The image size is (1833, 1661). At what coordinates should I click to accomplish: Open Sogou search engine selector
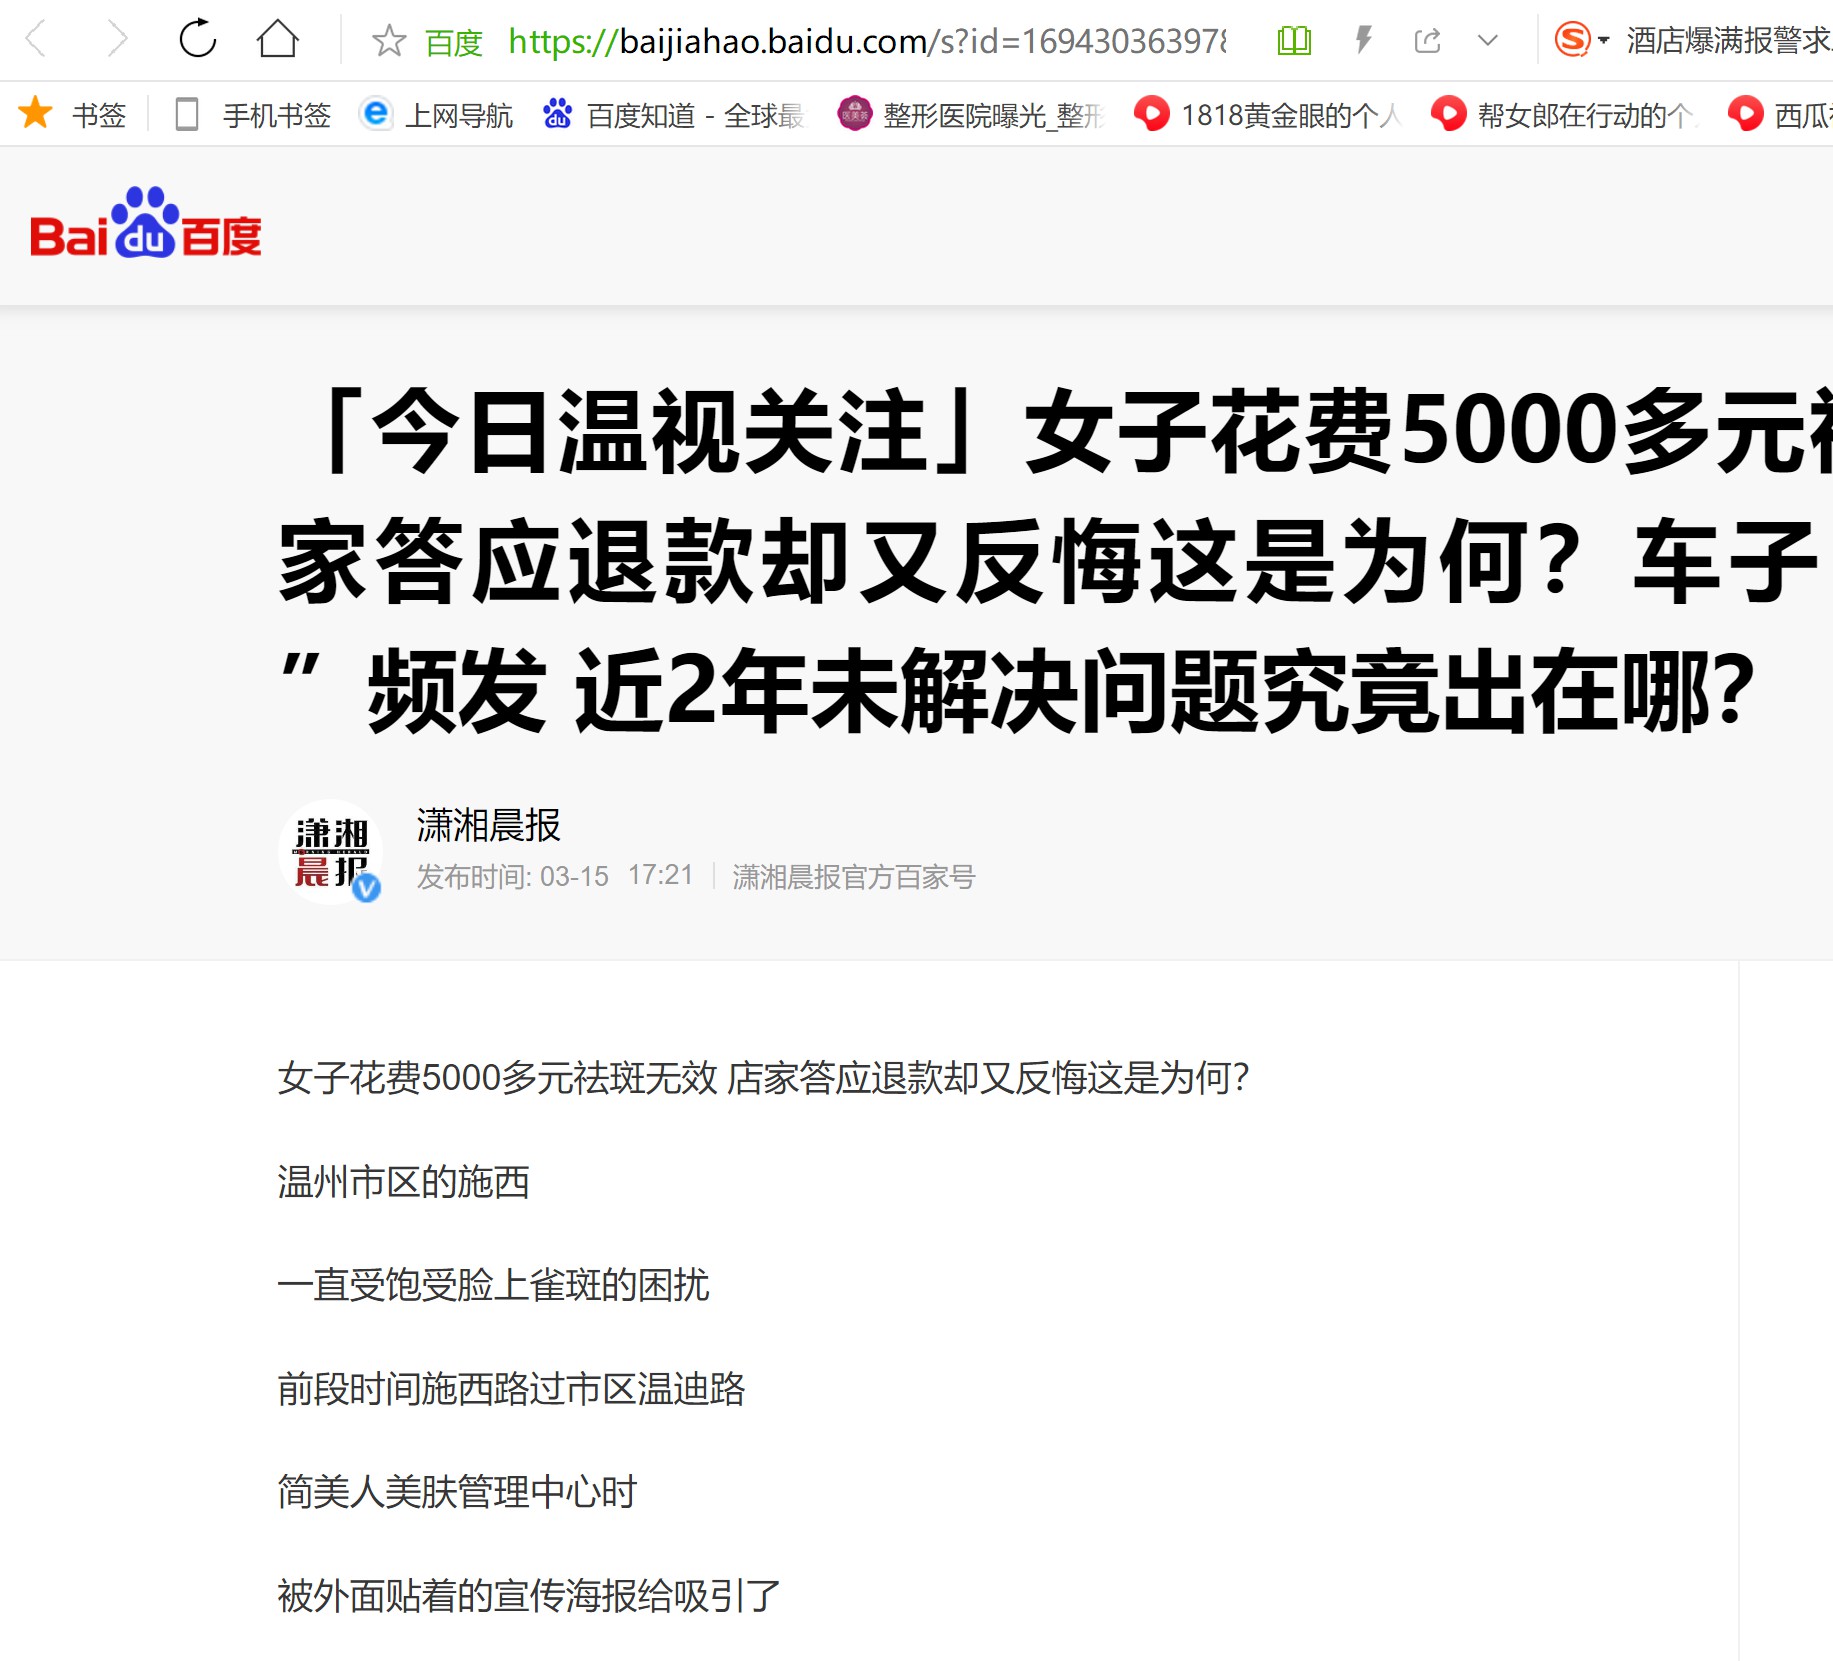(1581, 40)
